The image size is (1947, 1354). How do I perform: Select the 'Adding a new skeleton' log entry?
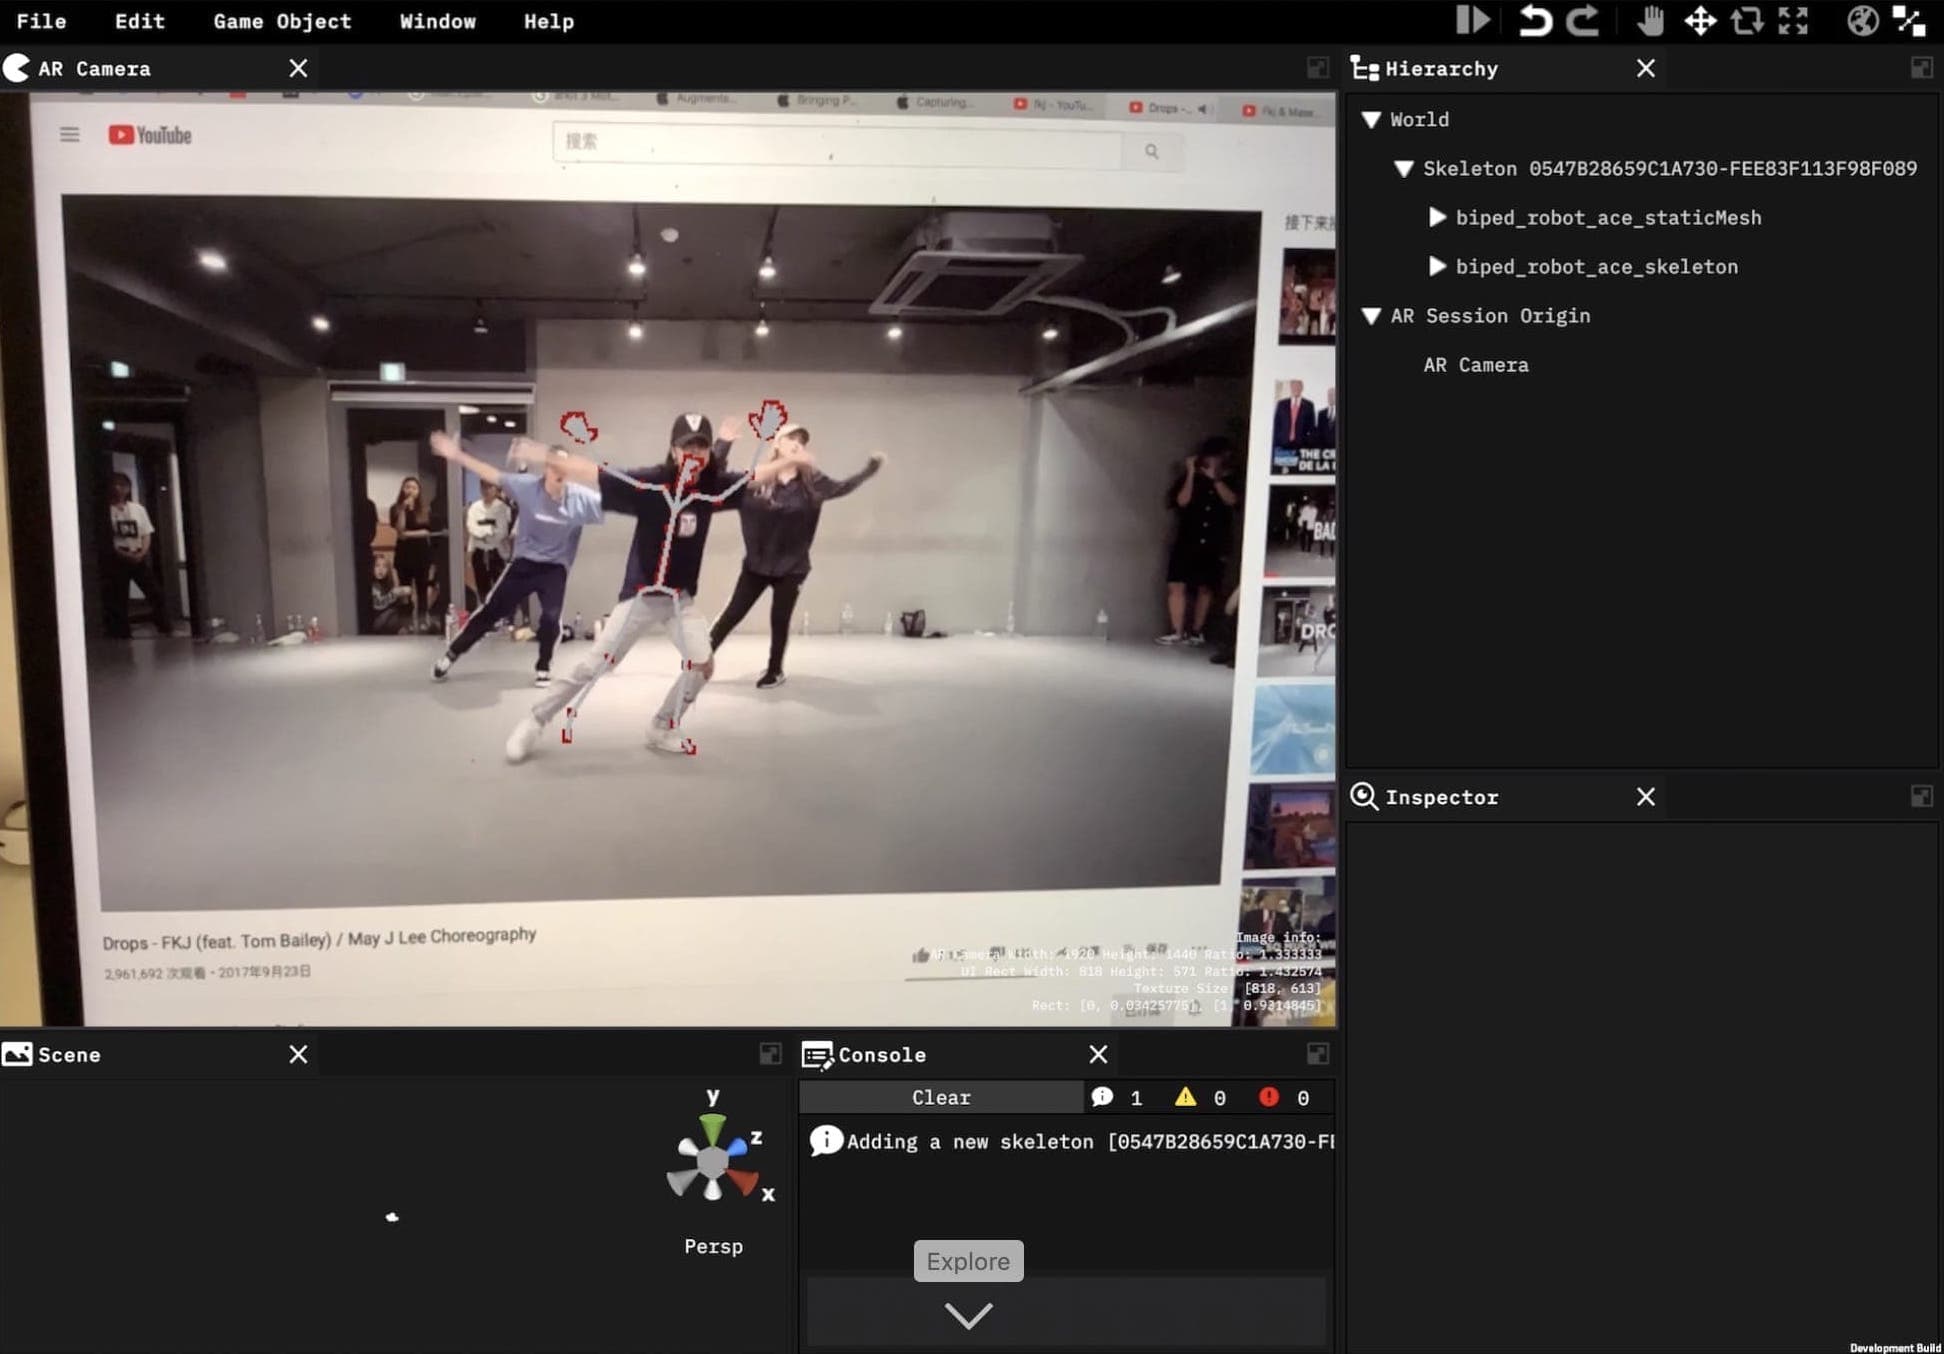1068,1141
